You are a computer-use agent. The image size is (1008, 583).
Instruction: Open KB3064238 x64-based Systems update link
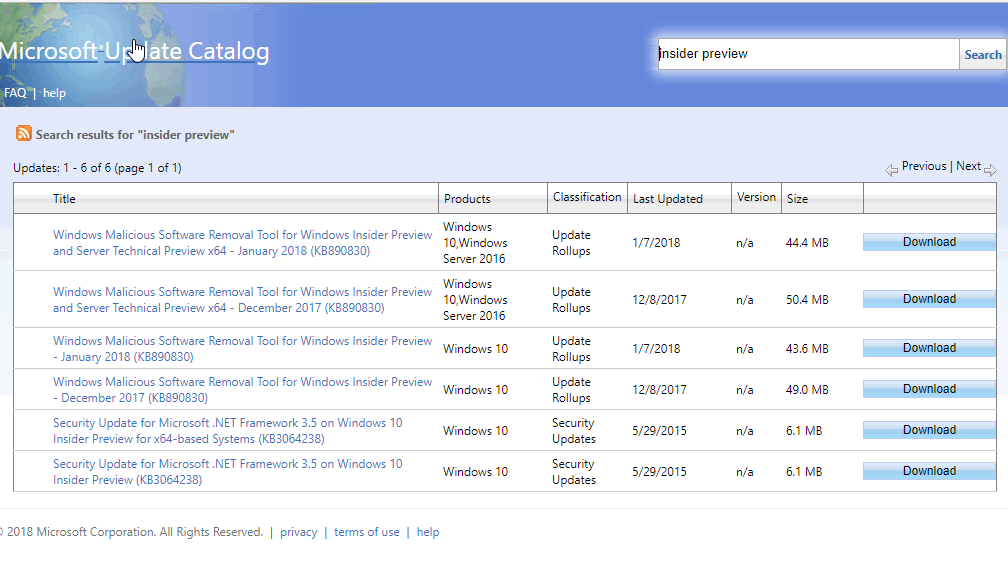tap(228, 431)
